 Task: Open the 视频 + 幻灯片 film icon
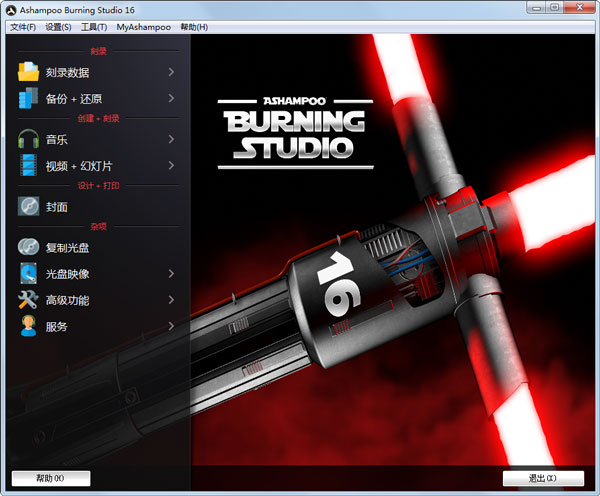(x=28, y=166)
